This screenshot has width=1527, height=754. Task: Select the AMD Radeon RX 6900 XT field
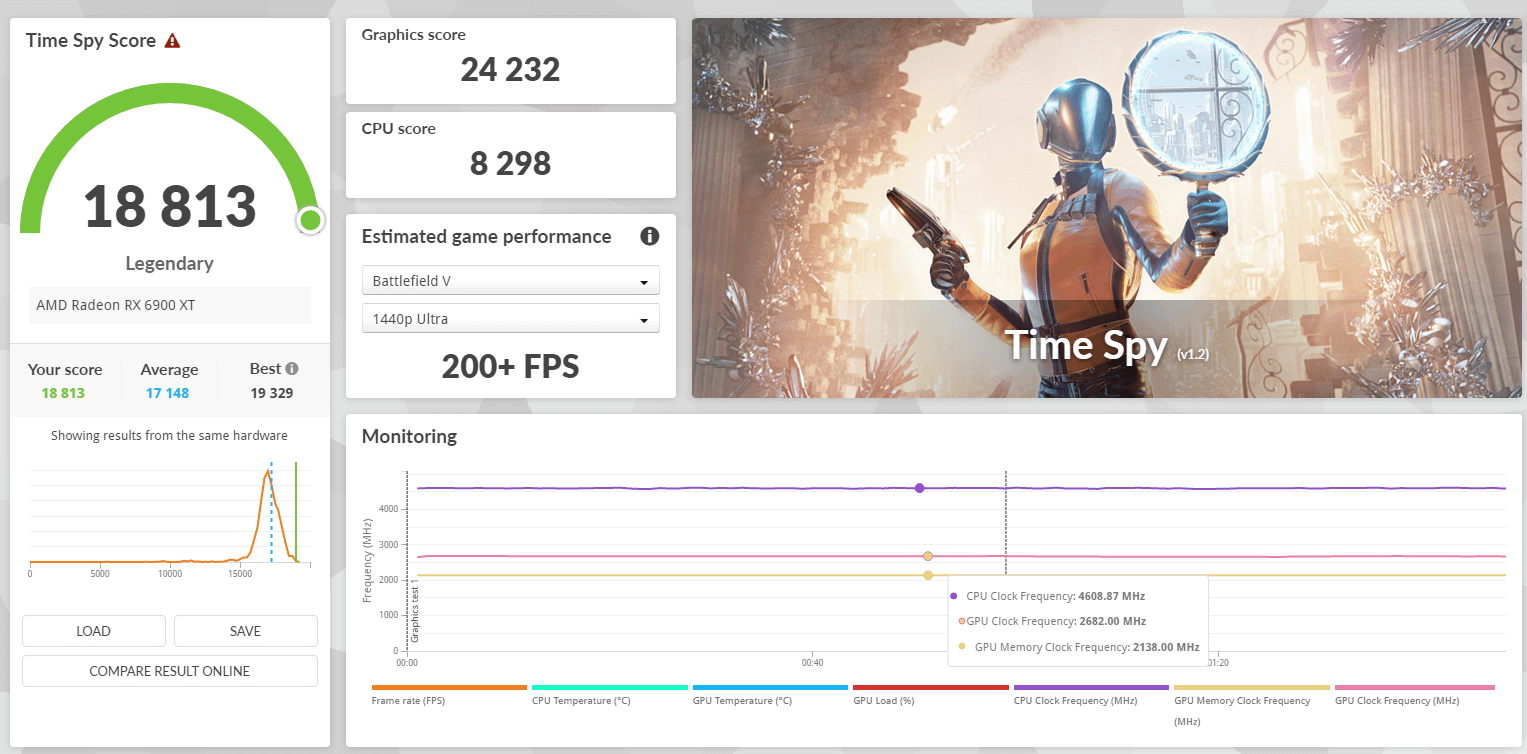click(x=170, y=305)
